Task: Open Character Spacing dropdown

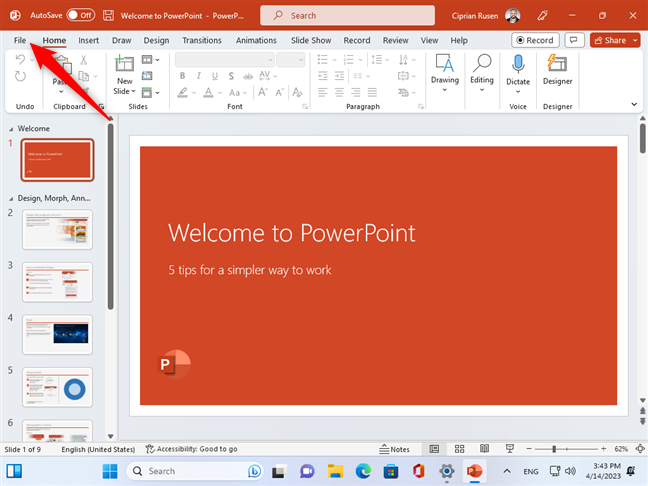Action: (268, 76)
